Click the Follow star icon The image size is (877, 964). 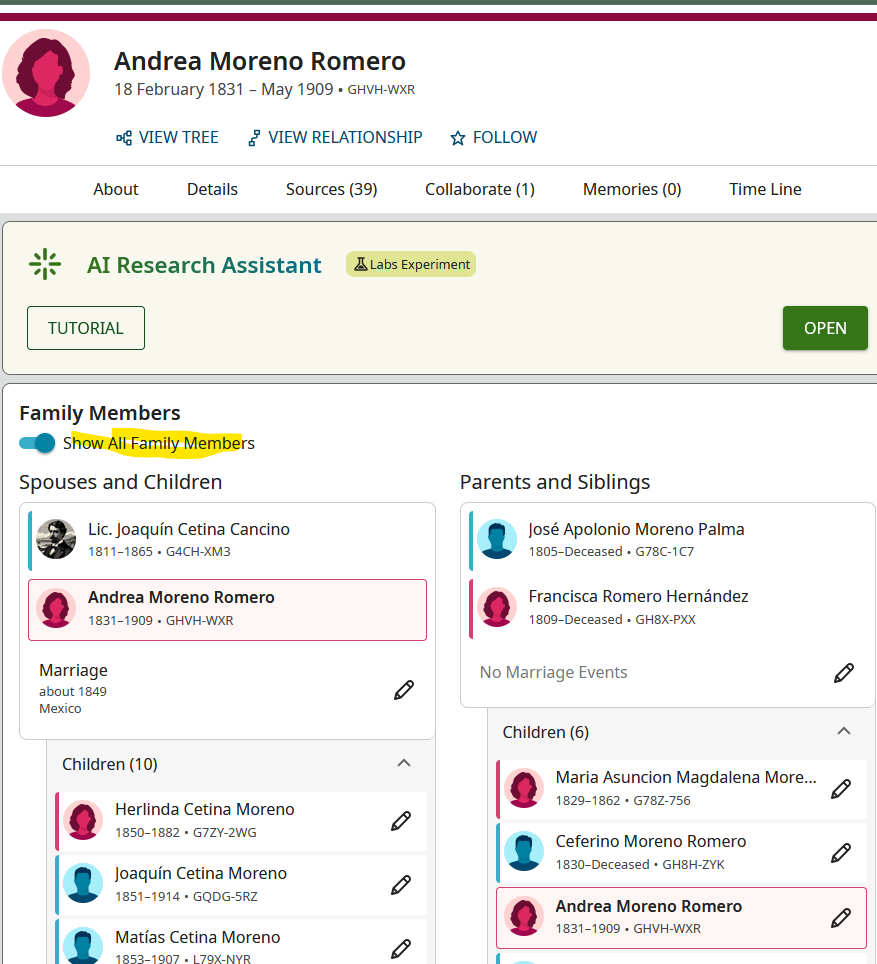[458, 138]
